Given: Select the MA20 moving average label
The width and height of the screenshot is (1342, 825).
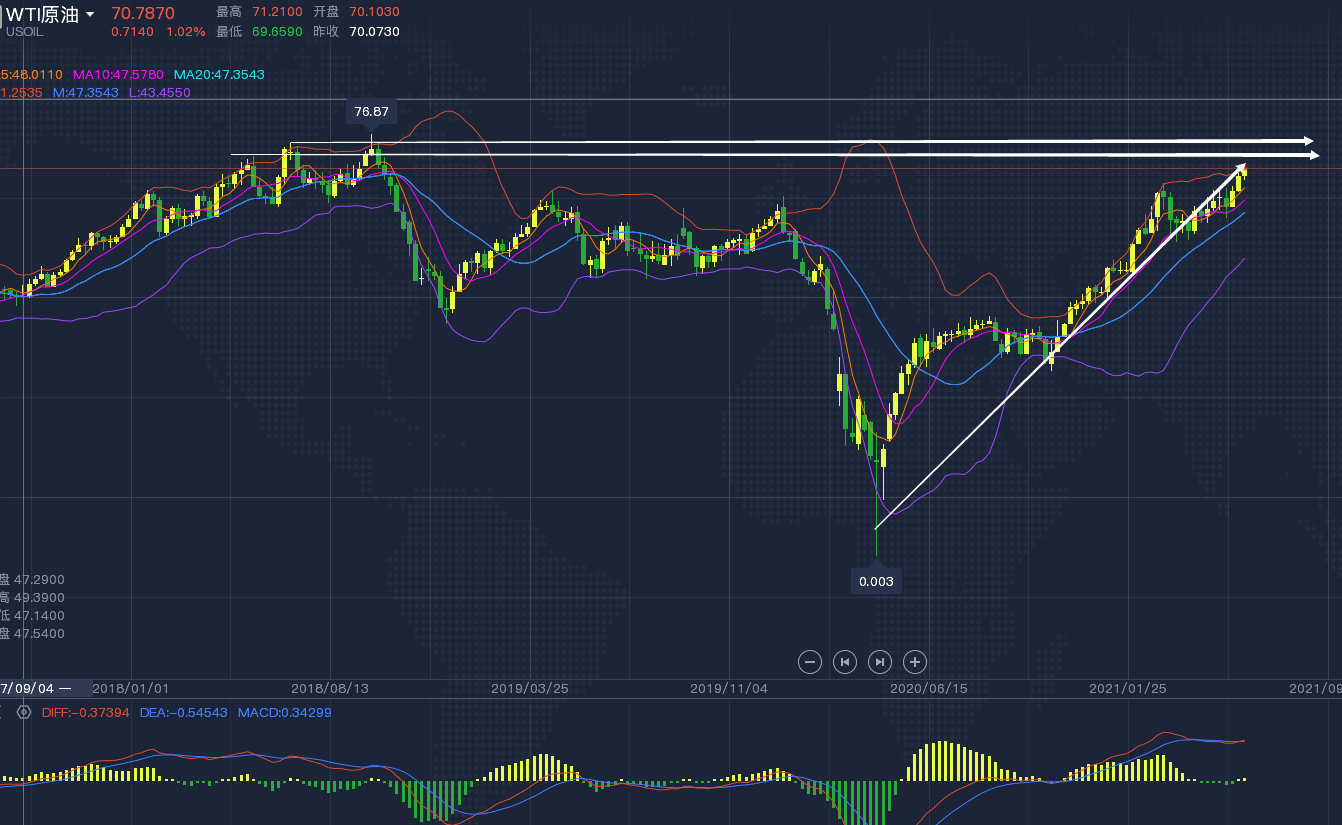Looking at the screenshot, I should [219, 75].
